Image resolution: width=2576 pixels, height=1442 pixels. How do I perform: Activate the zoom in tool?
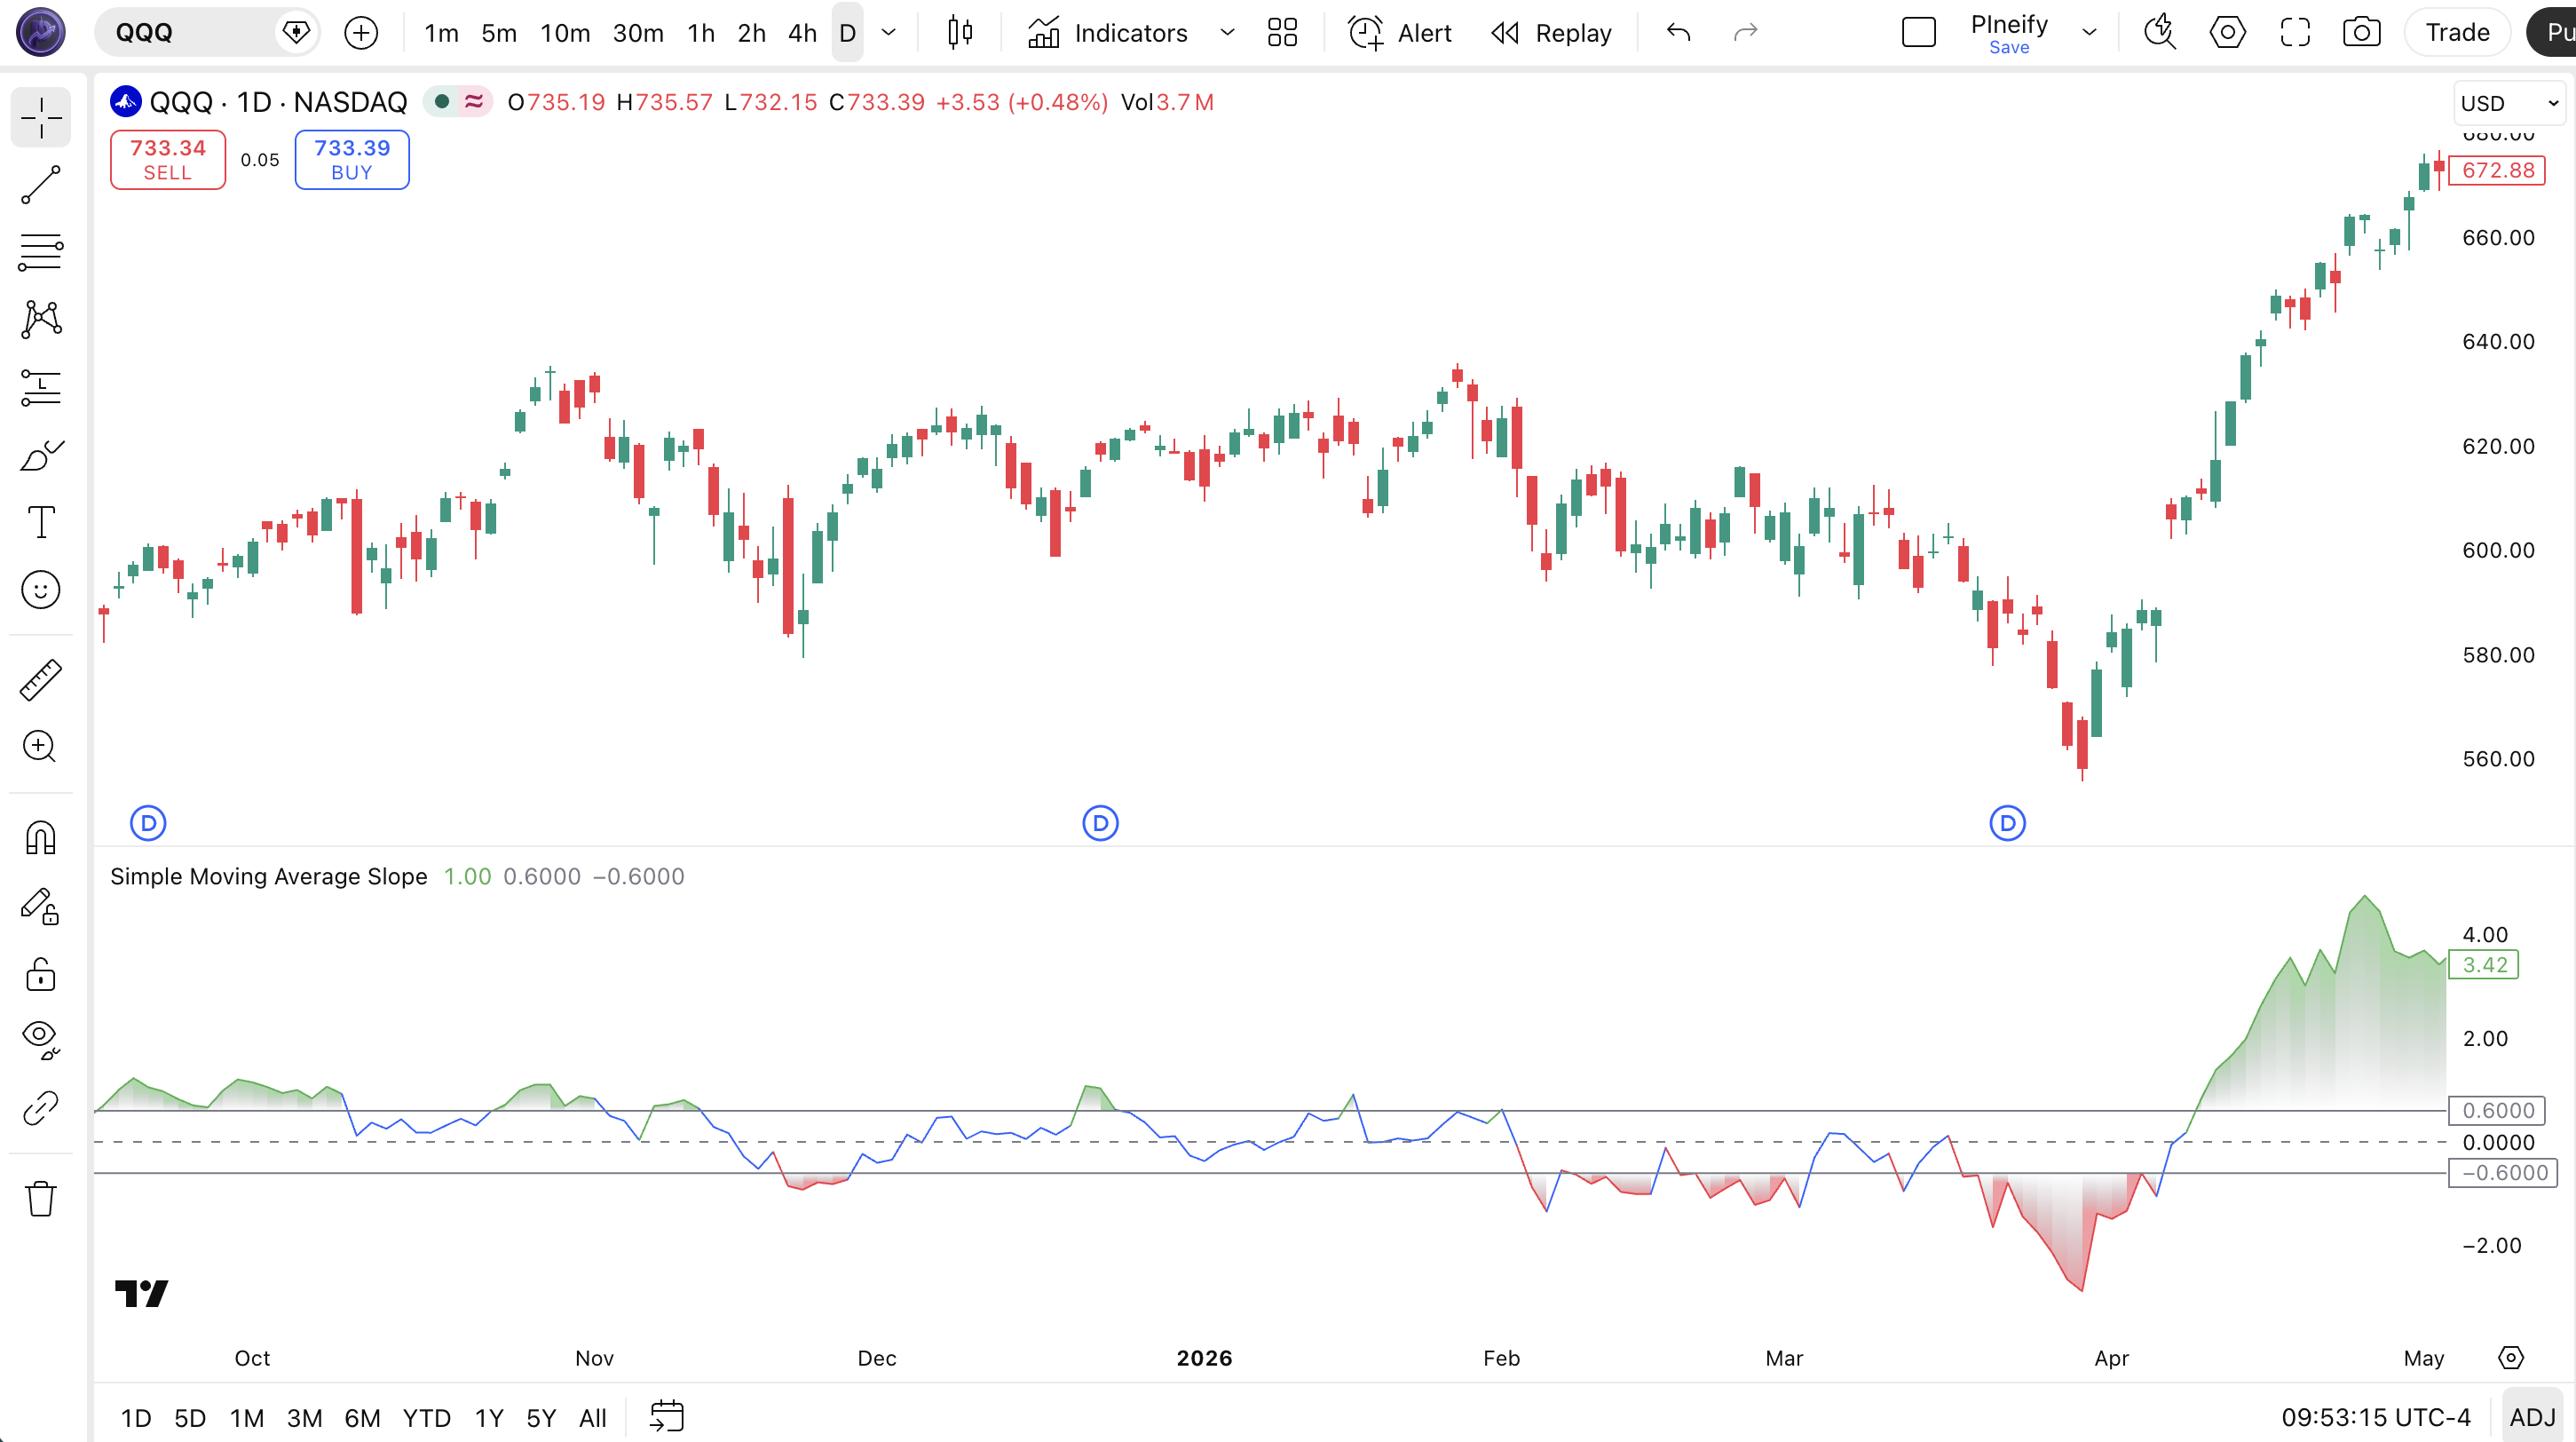click(x=41, y=747)
